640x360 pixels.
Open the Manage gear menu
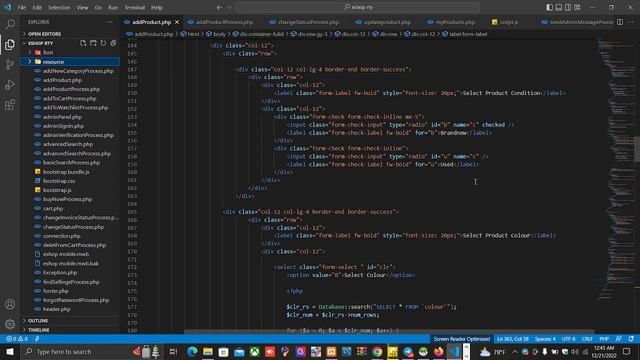click(x=10, y=324)
